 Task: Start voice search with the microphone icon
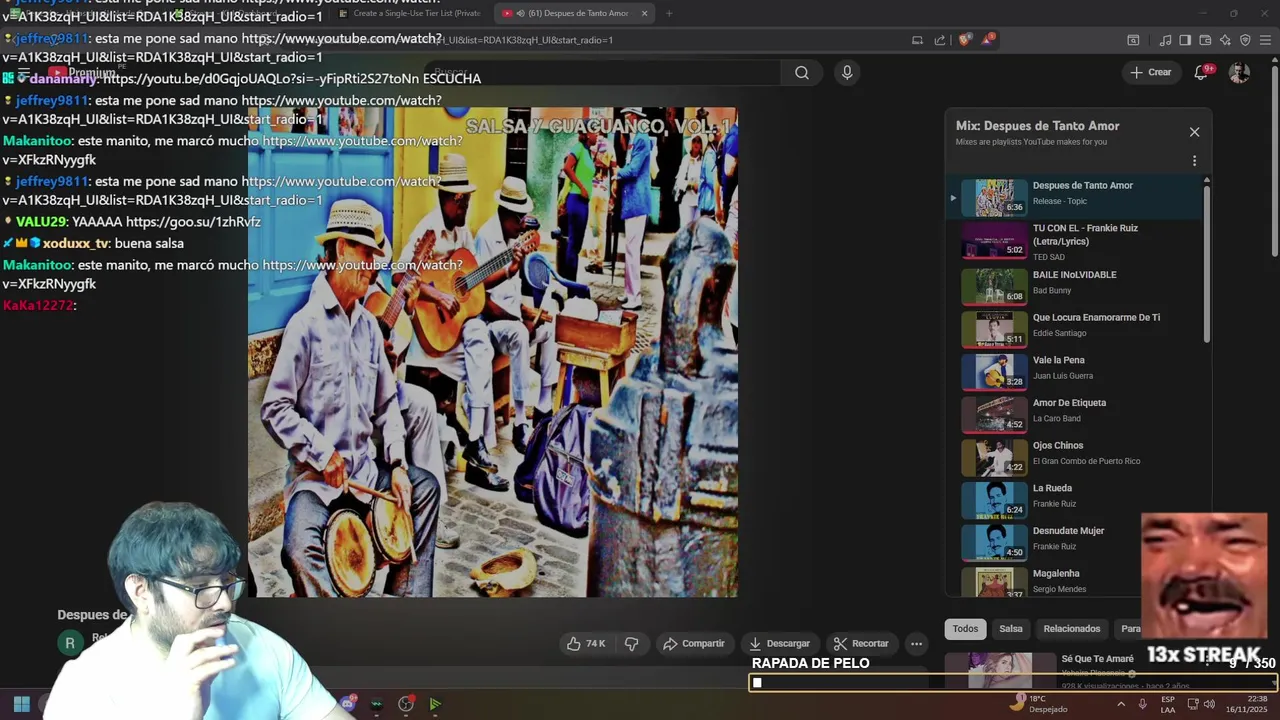pos(847,72)
